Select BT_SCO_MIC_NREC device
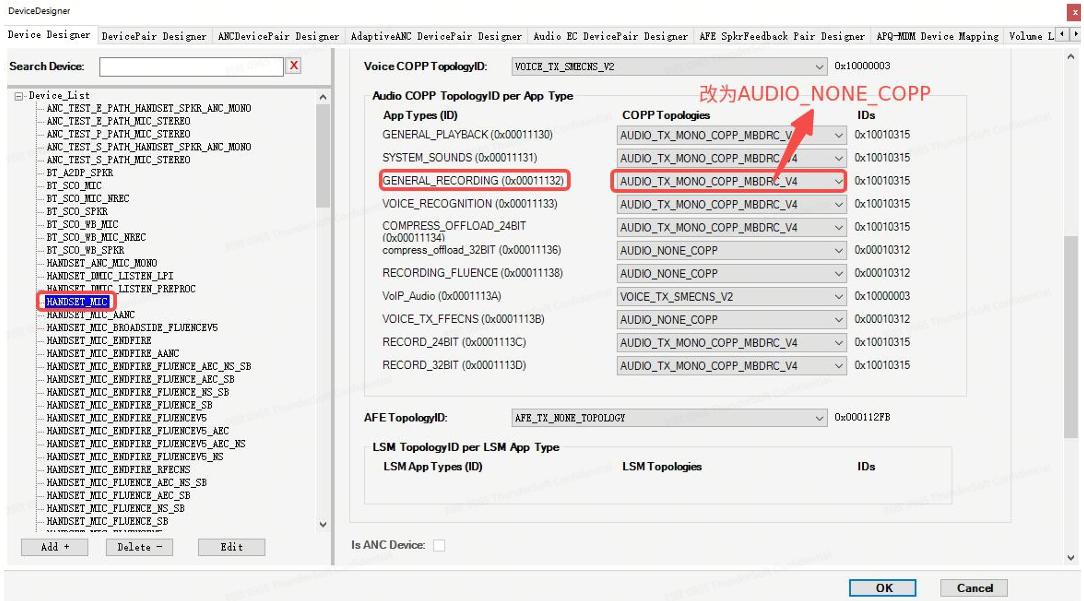Screen dimensions: 1084x601 pyautogui.click(x=88, y=198)
